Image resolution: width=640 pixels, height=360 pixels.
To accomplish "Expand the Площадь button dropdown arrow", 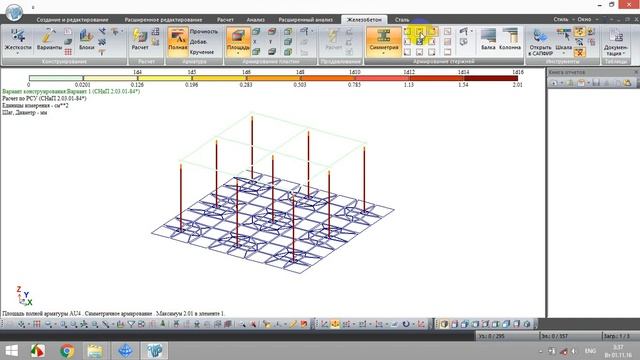I will point(238,53).
